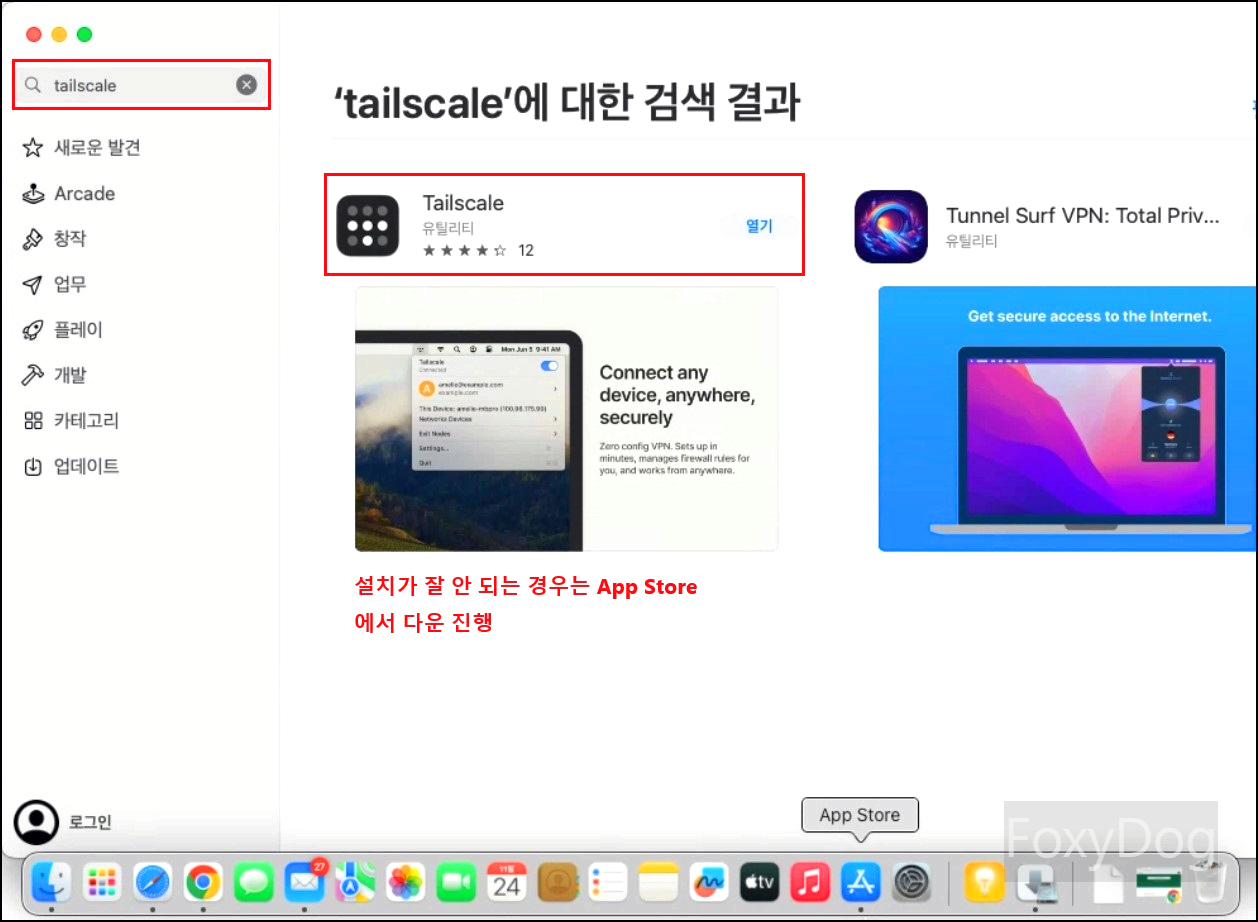Open the Tunnel Surf VPN title link
This screenshot has width=1258, height=922.
pos(1083,216)
